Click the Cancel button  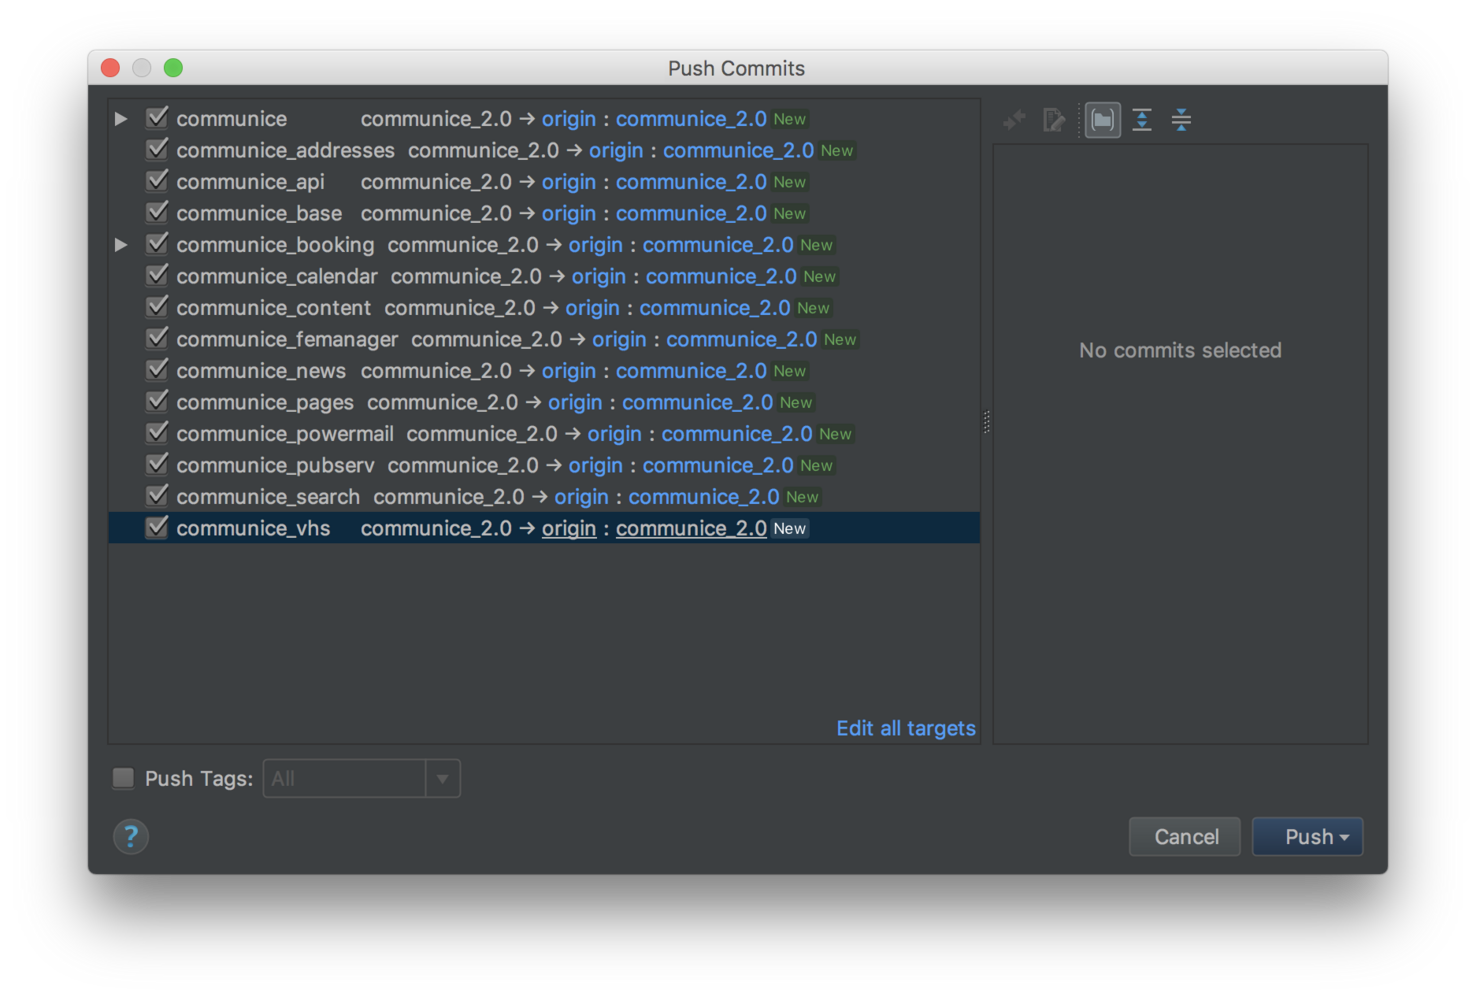pyautogui.click(x=1185, y=837)
